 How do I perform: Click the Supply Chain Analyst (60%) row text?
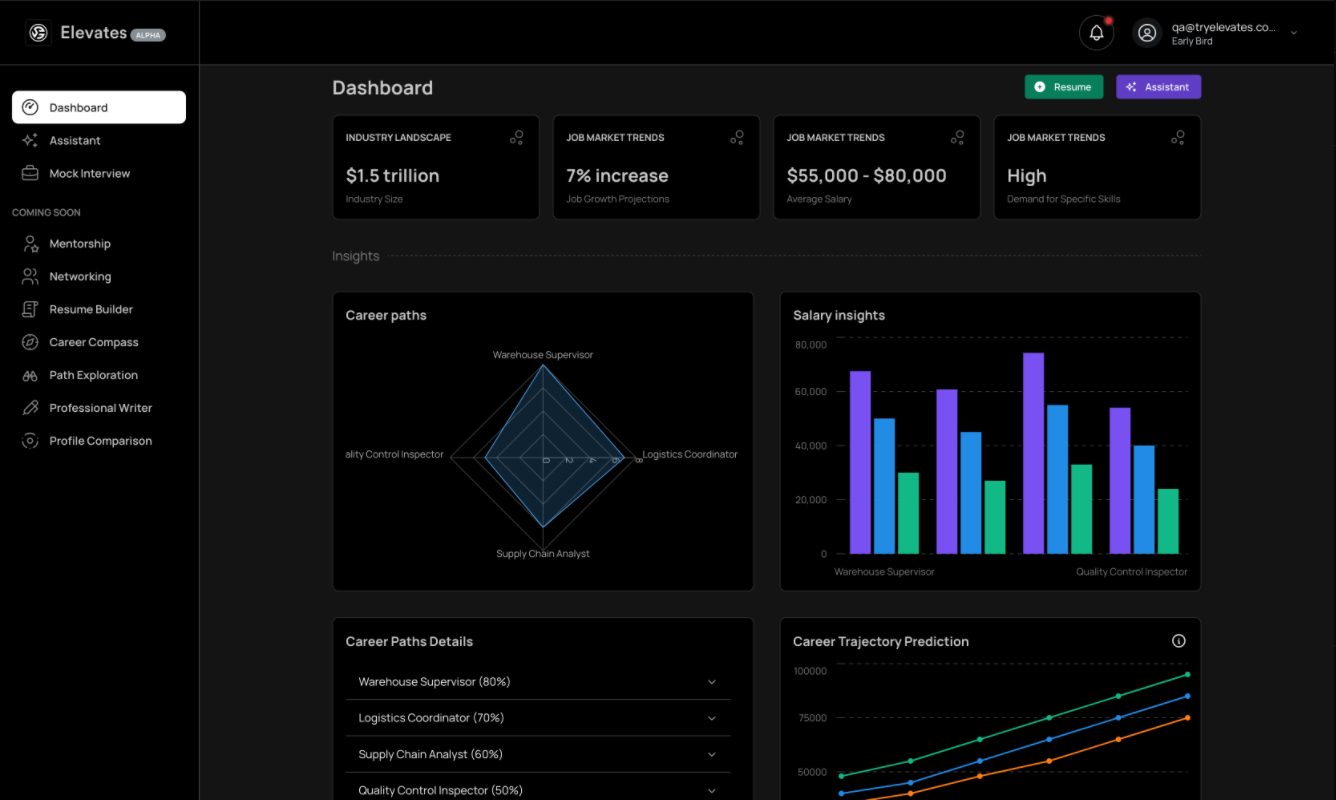[430, 755]
